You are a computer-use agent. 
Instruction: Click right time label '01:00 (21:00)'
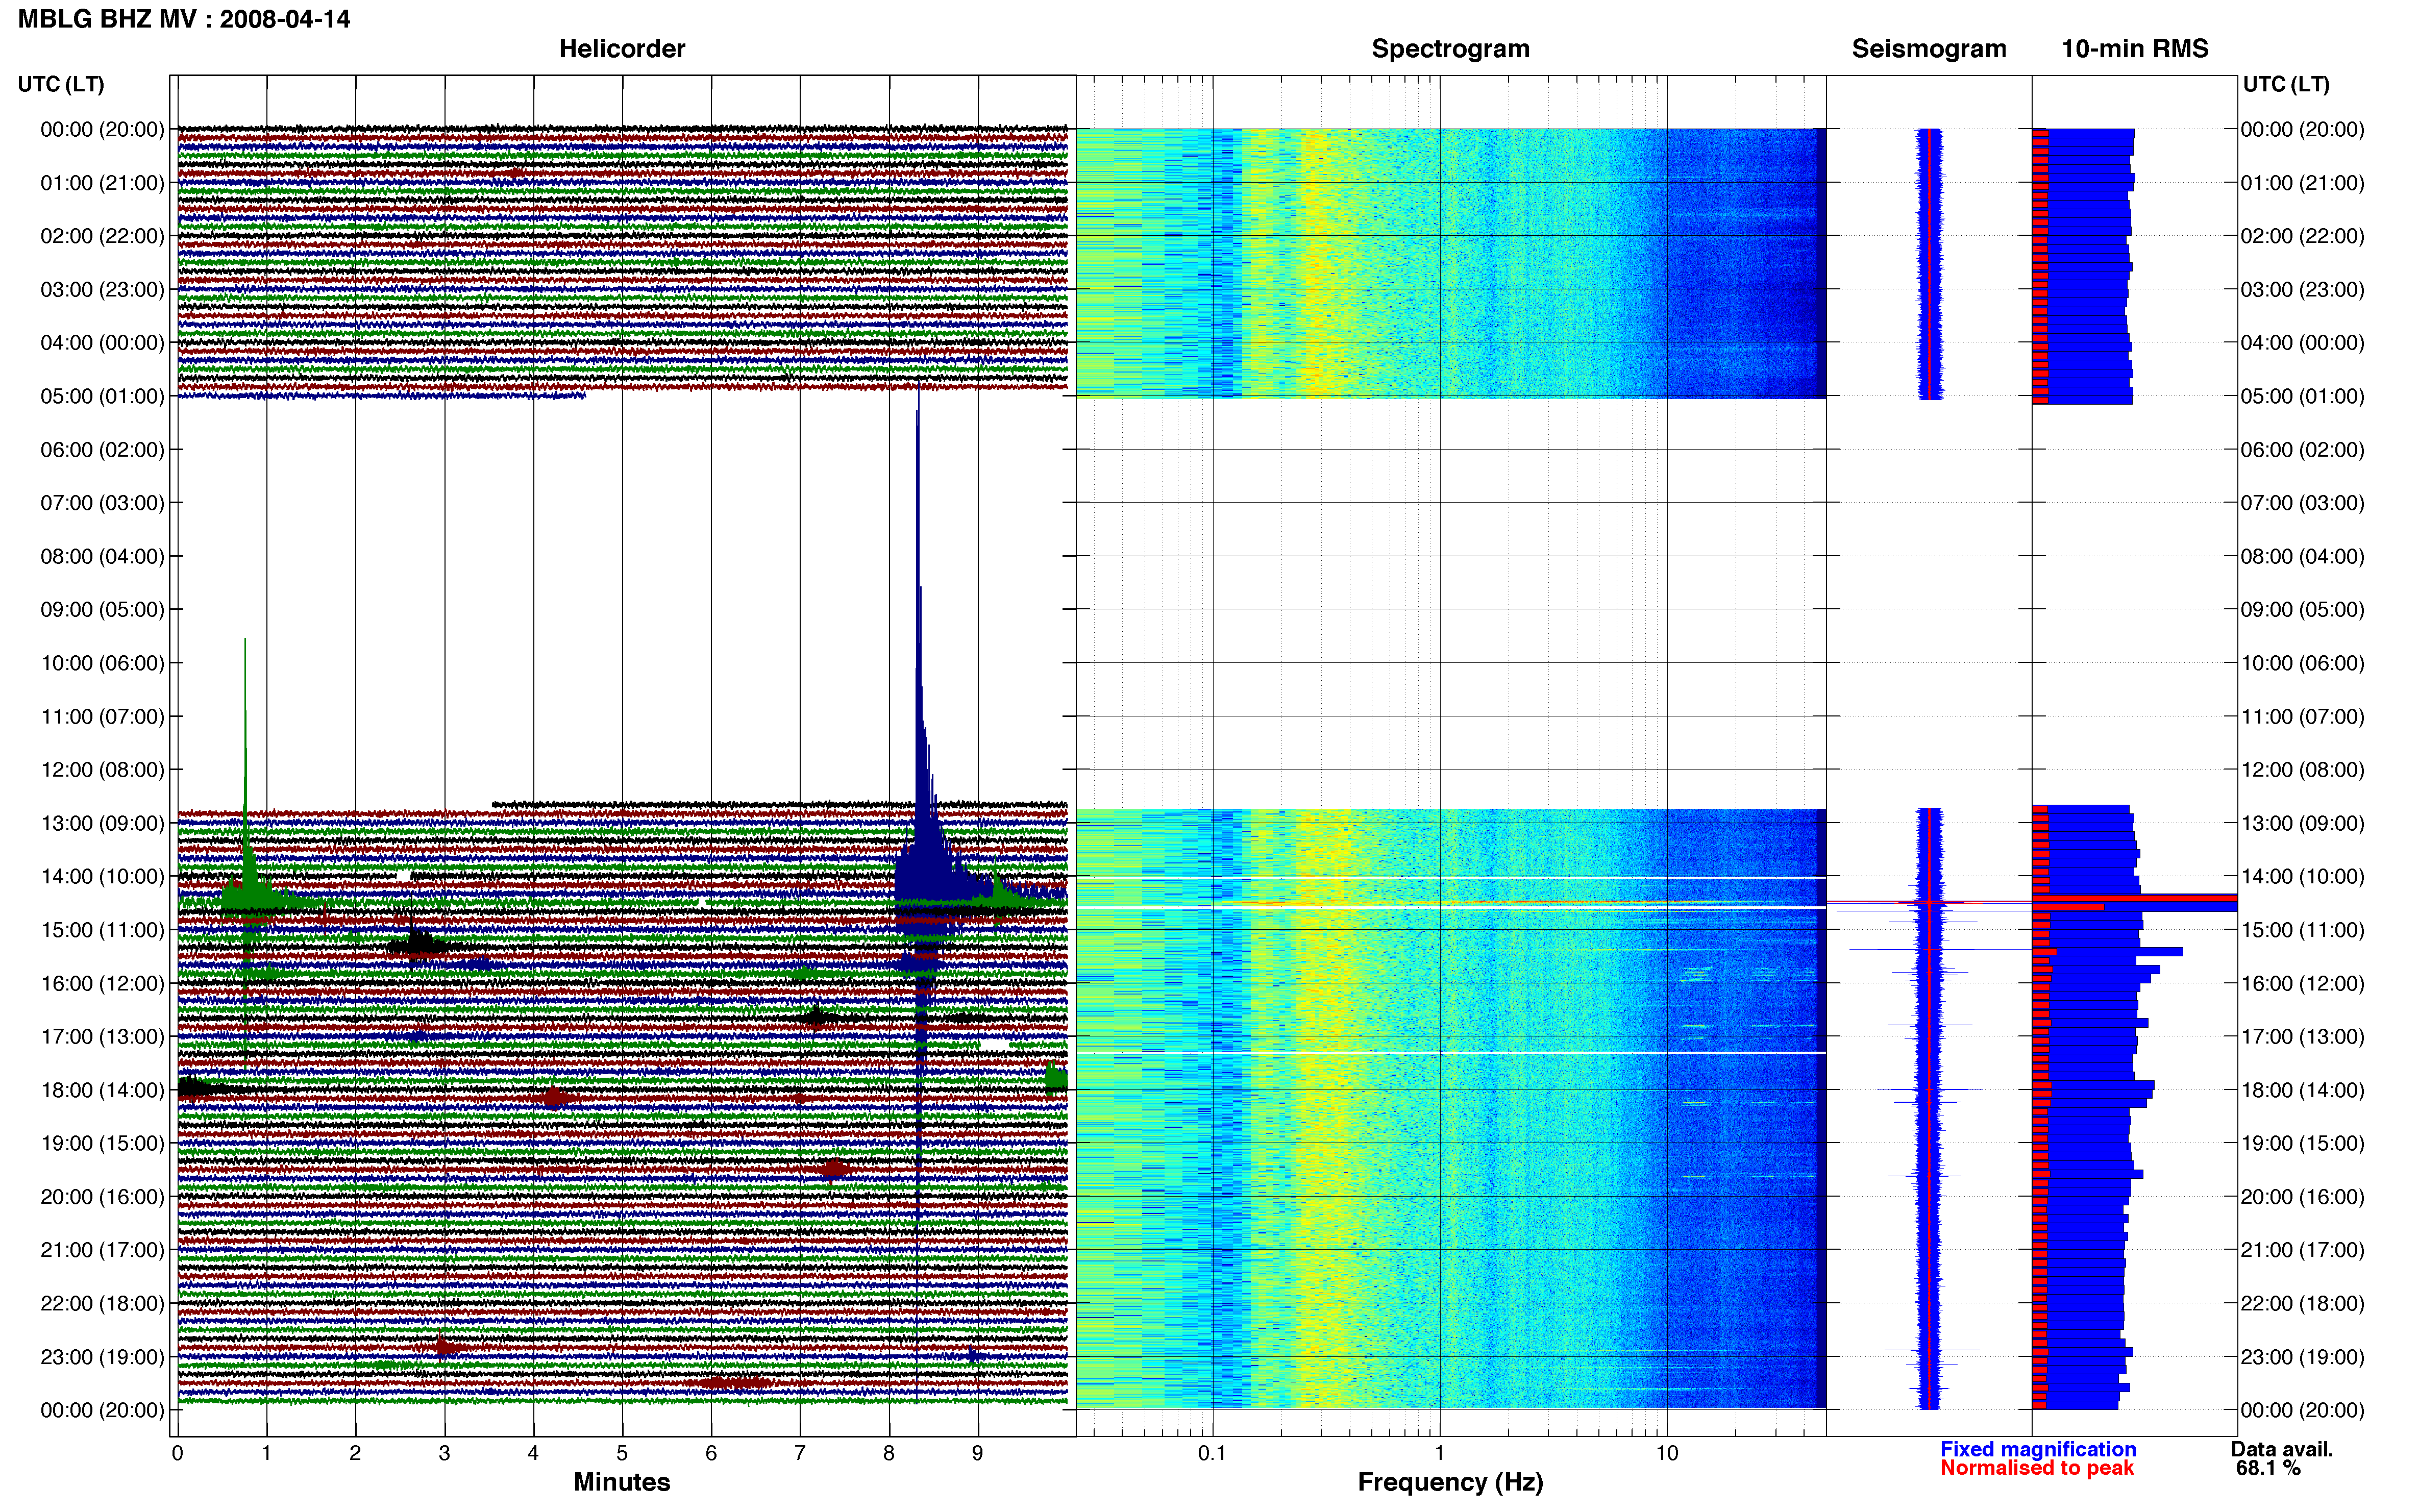2302,183
